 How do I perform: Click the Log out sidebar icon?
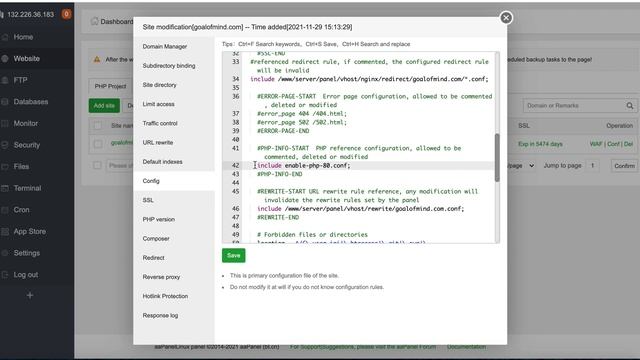5,275
